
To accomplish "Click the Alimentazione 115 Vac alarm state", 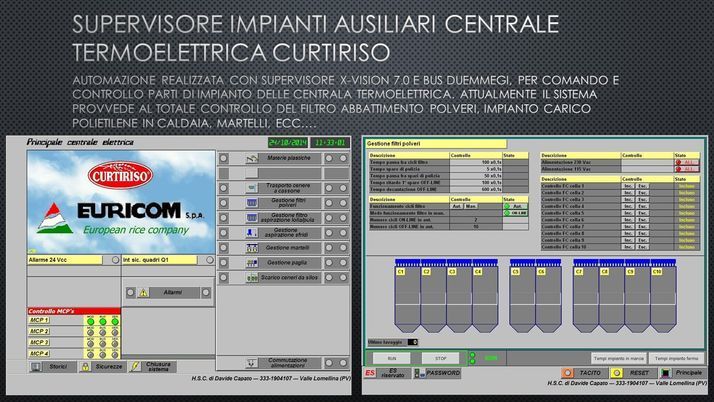I will click(687, 169).
